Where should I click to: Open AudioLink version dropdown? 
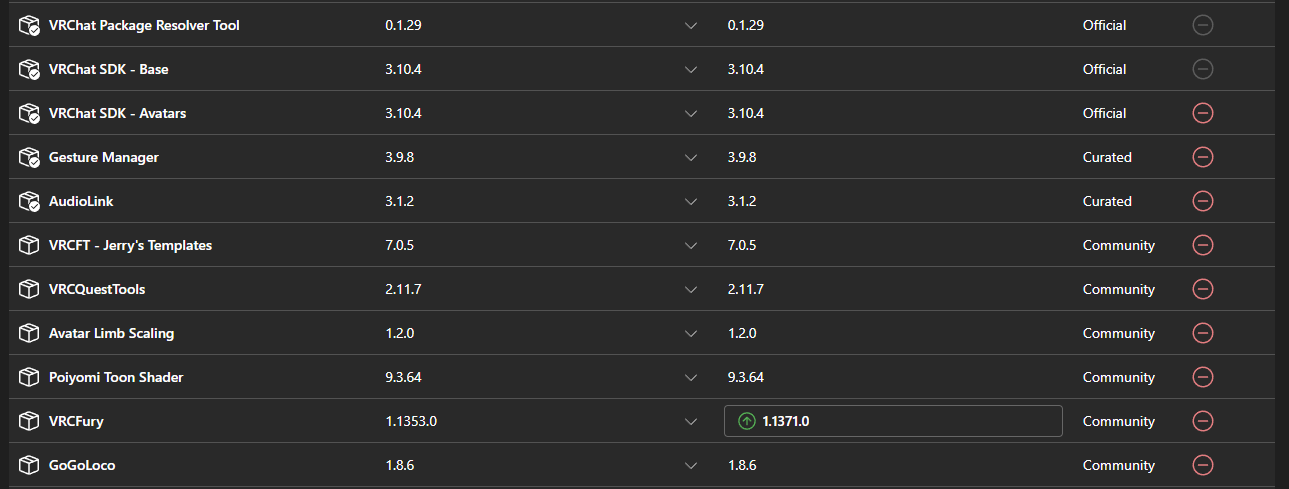coord(690,202)
